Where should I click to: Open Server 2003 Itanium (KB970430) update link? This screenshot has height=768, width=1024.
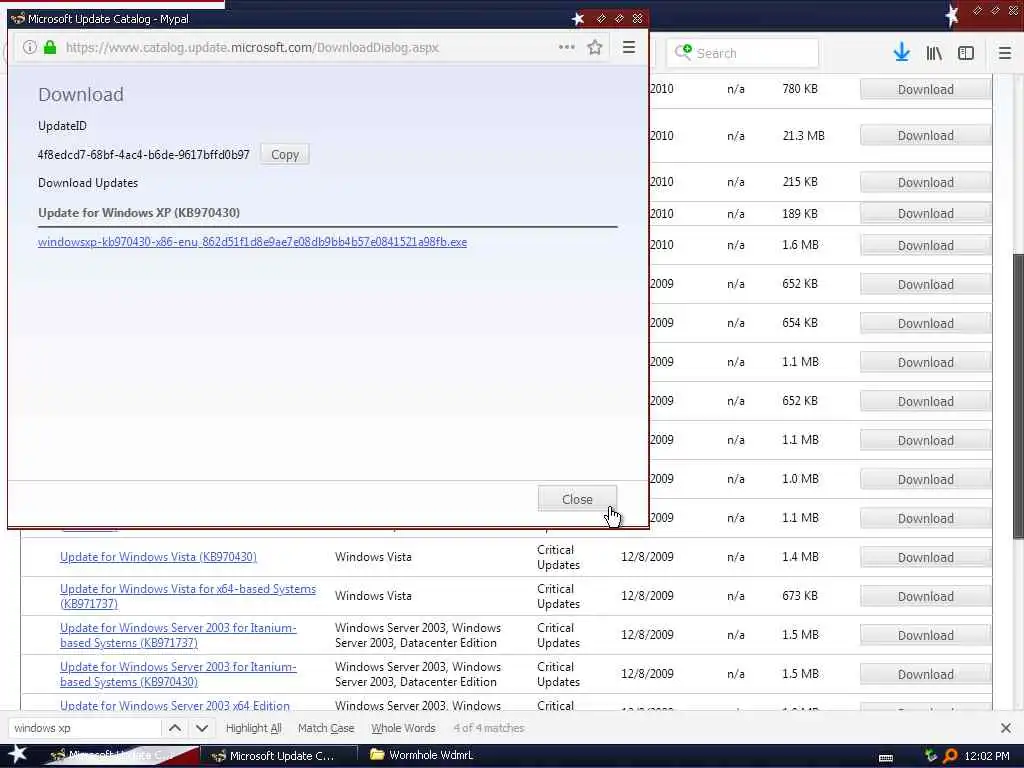click(178, 674)
